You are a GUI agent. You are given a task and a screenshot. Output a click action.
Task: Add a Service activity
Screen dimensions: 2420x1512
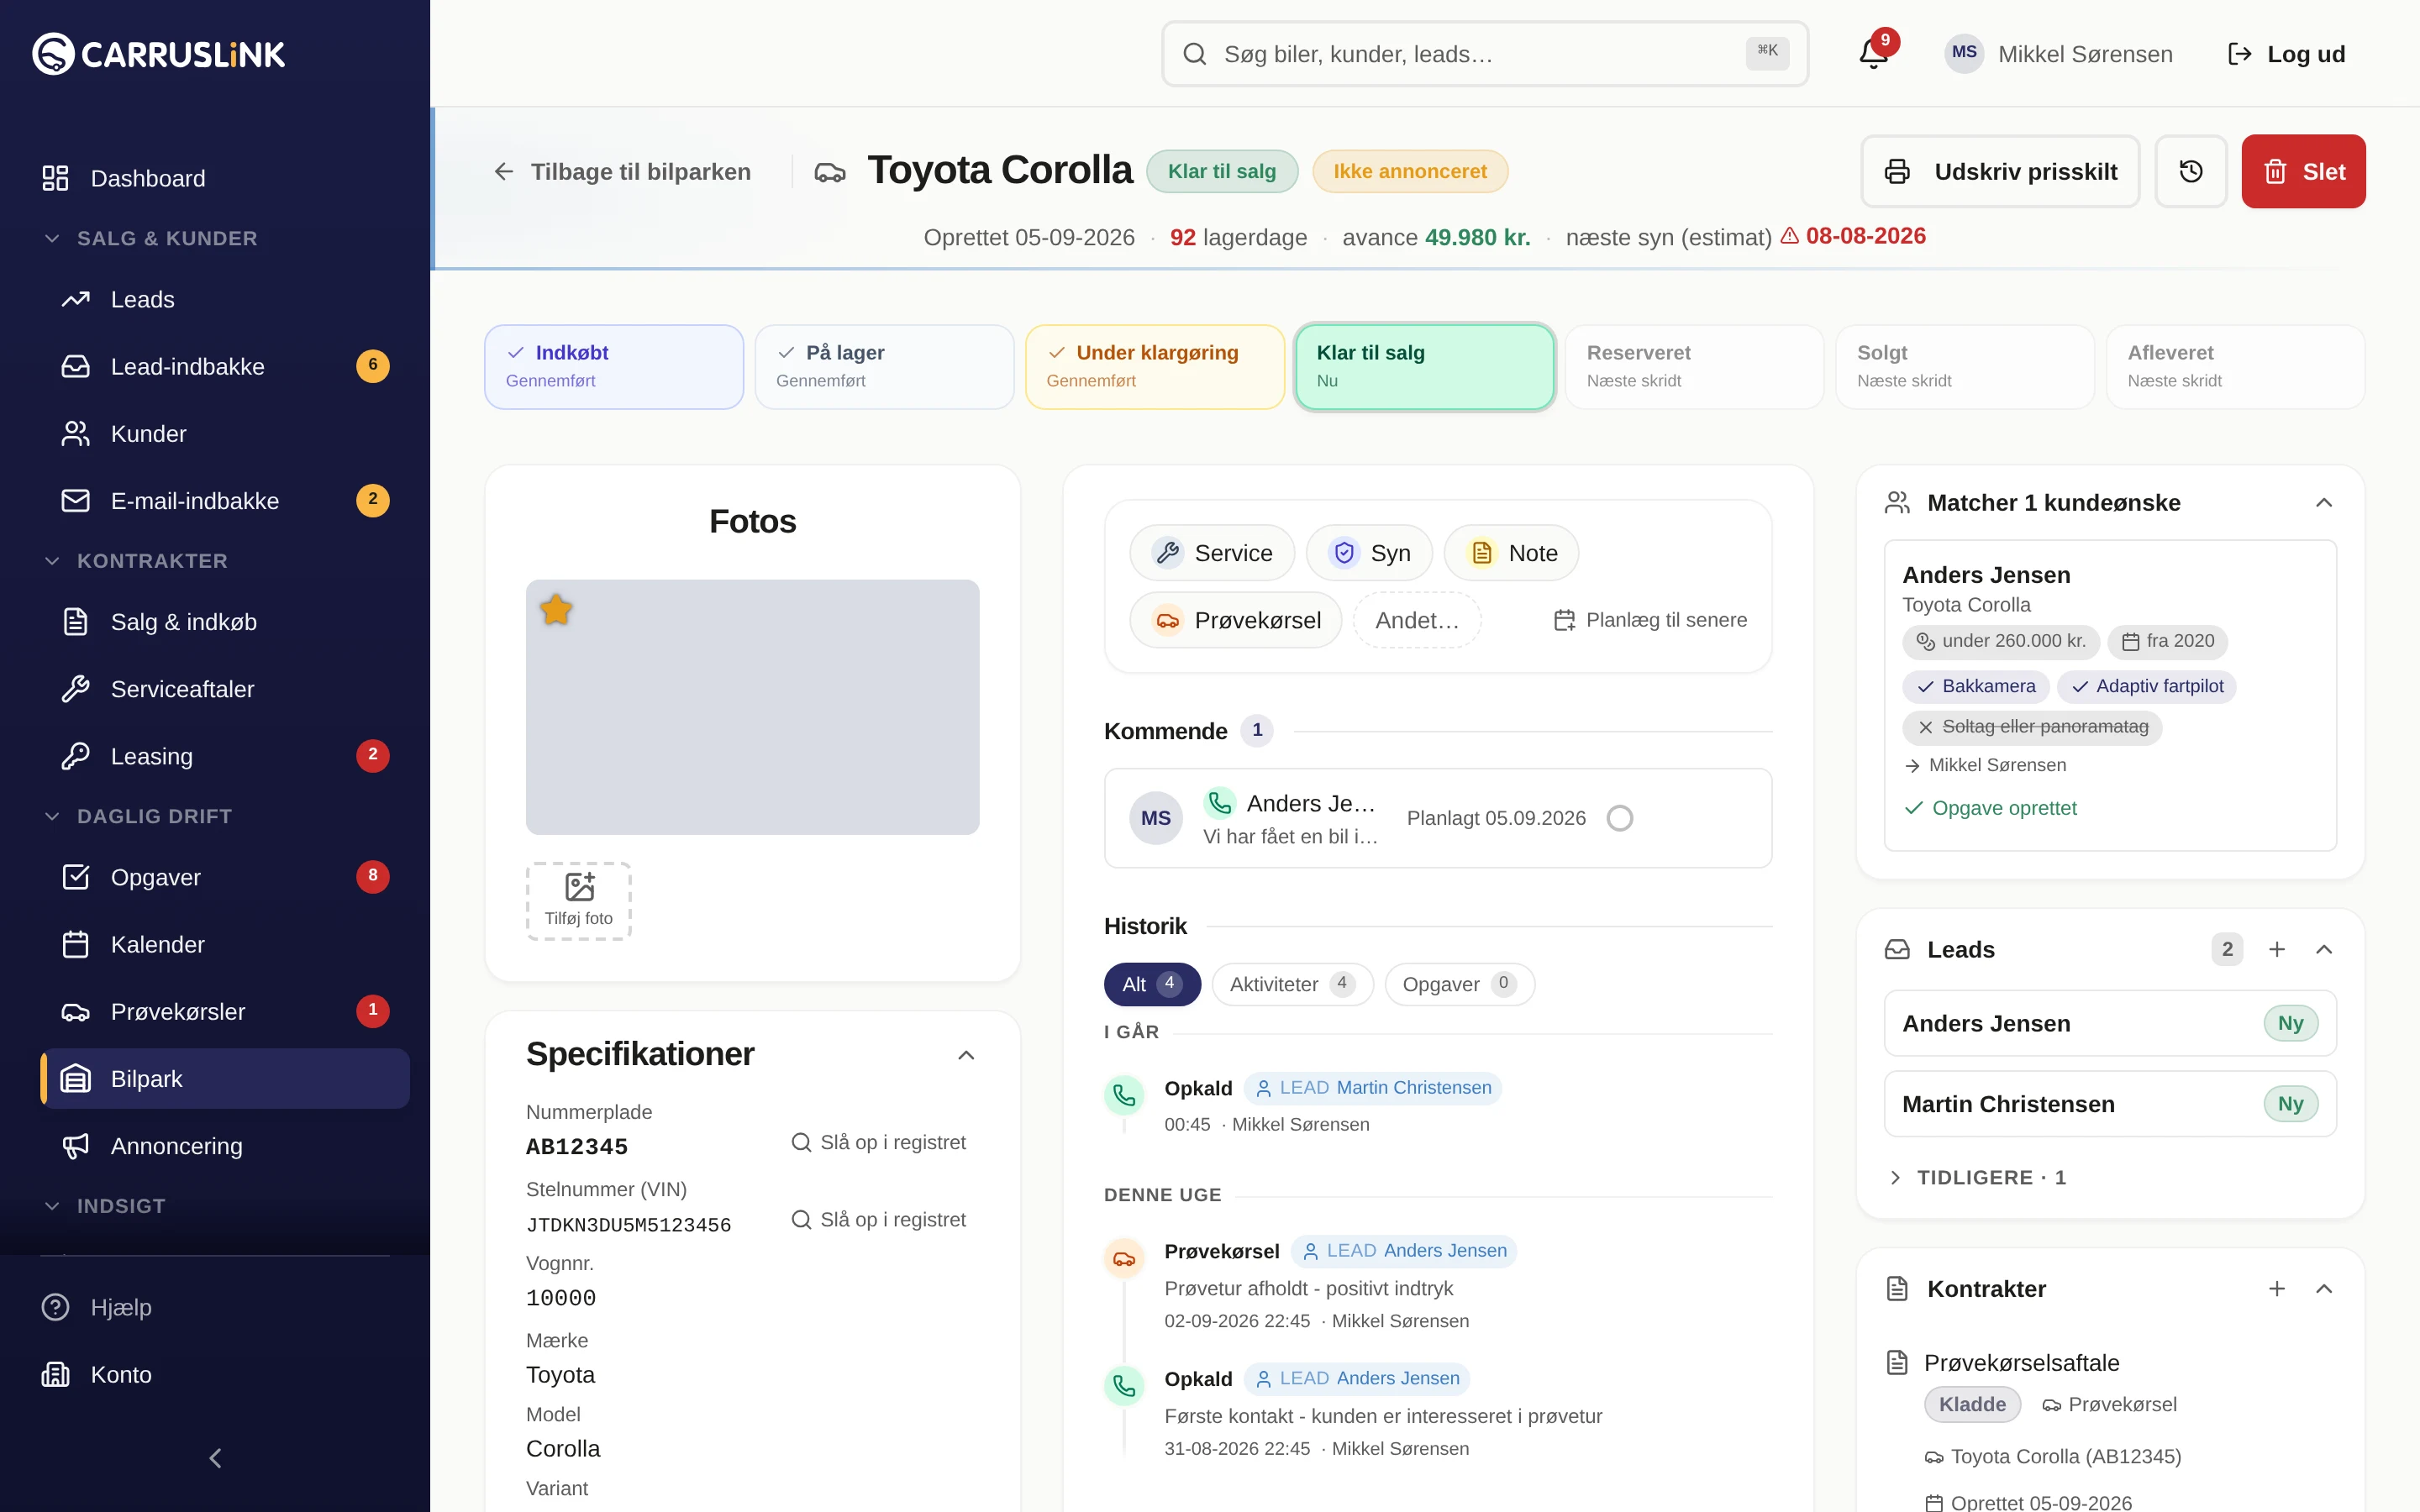[x=1212, y=553]
